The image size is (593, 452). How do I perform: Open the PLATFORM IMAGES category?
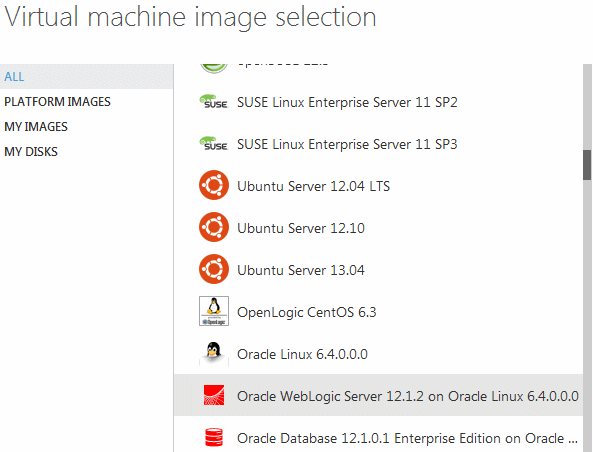click(57, 102)
